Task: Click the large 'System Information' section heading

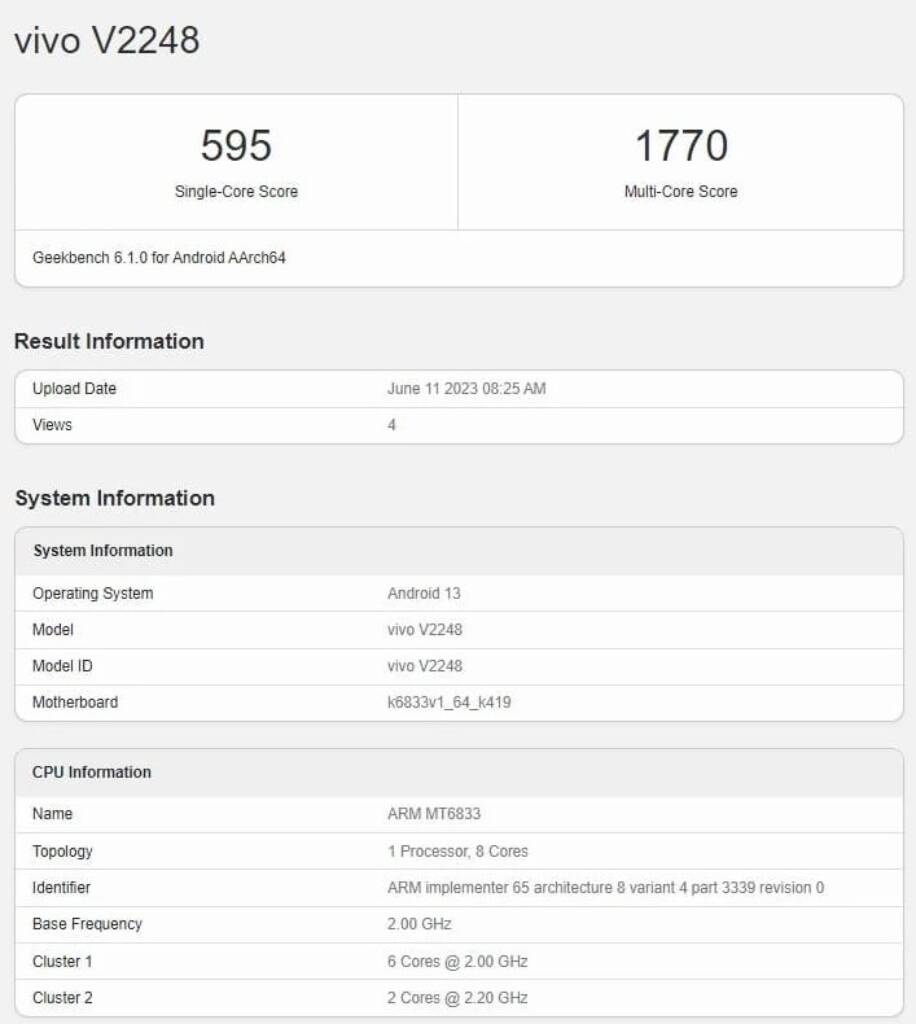Action: (x=115, y=498)
